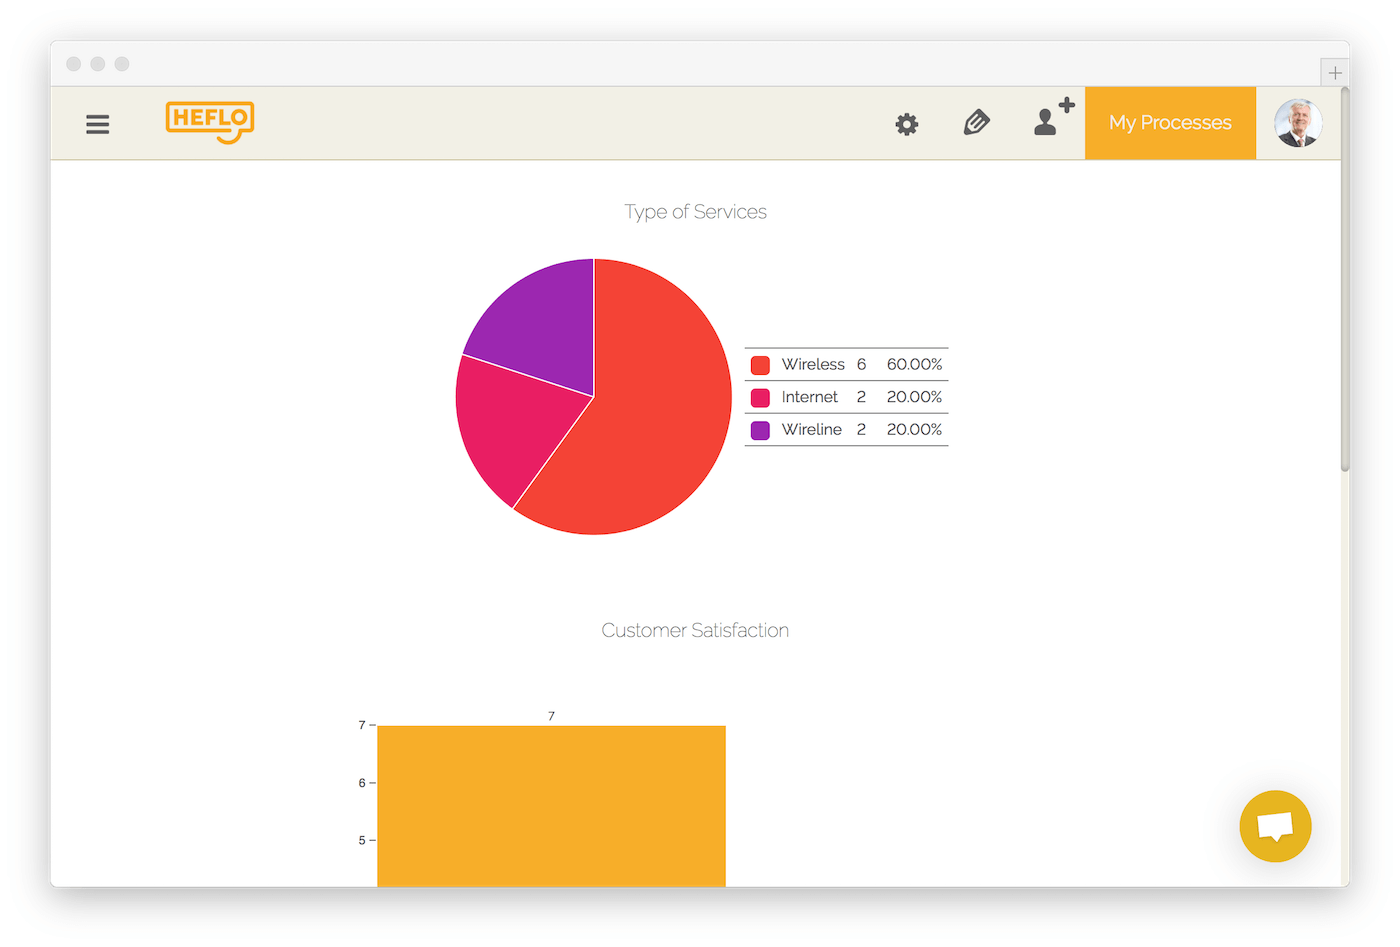This screenshot has width=1400, height=947.
Task: Select the pencil edit icon
Action: click(x=976, y=123)
